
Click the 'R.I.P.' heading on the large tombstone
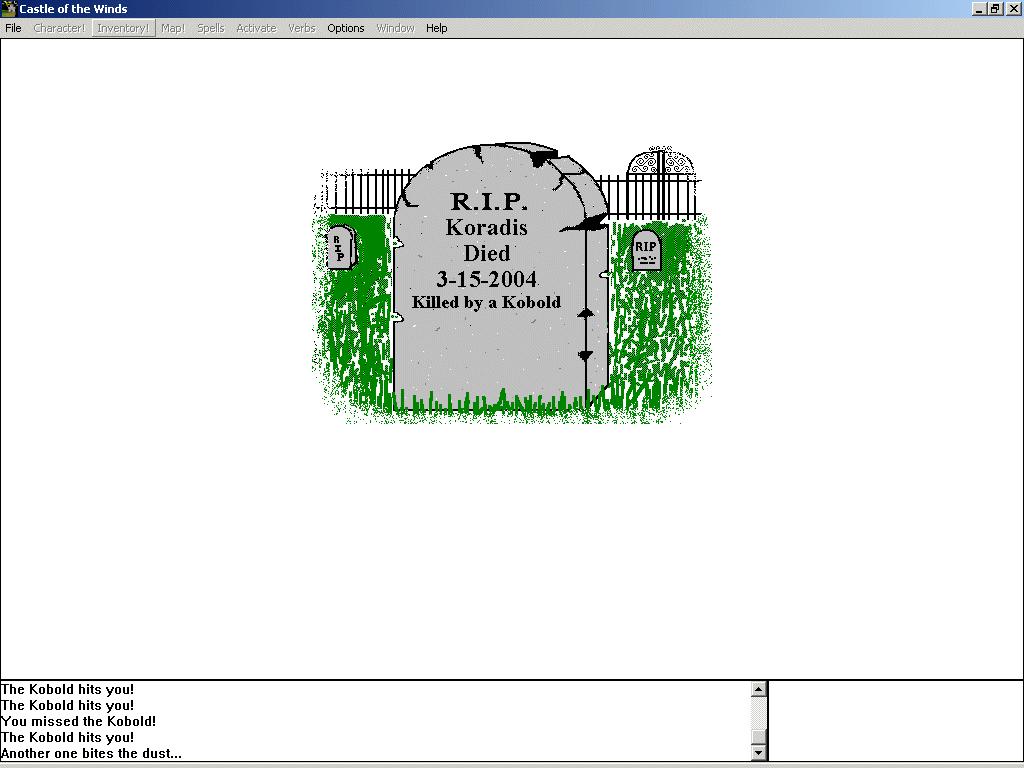tap(488, 200)
